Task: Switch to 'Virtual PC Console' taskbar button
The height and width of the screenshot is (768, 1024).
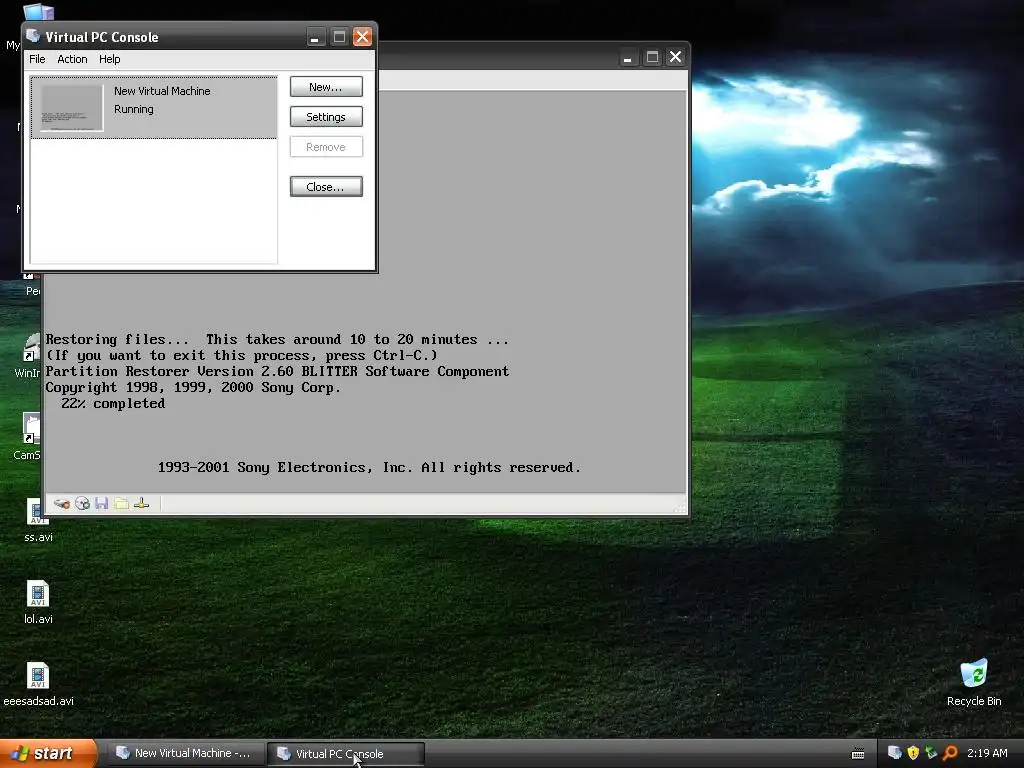Action: point(345,754)
